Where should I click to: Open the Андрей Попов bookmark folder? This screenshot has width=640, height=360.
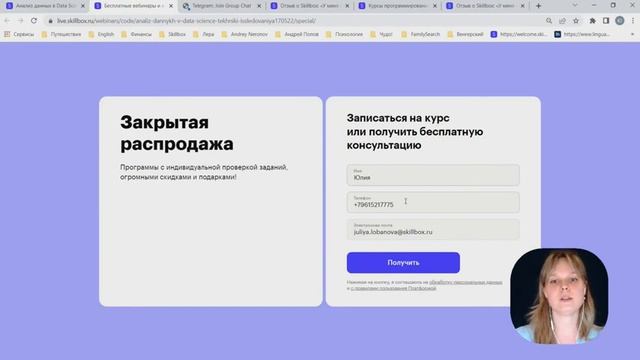297,34
